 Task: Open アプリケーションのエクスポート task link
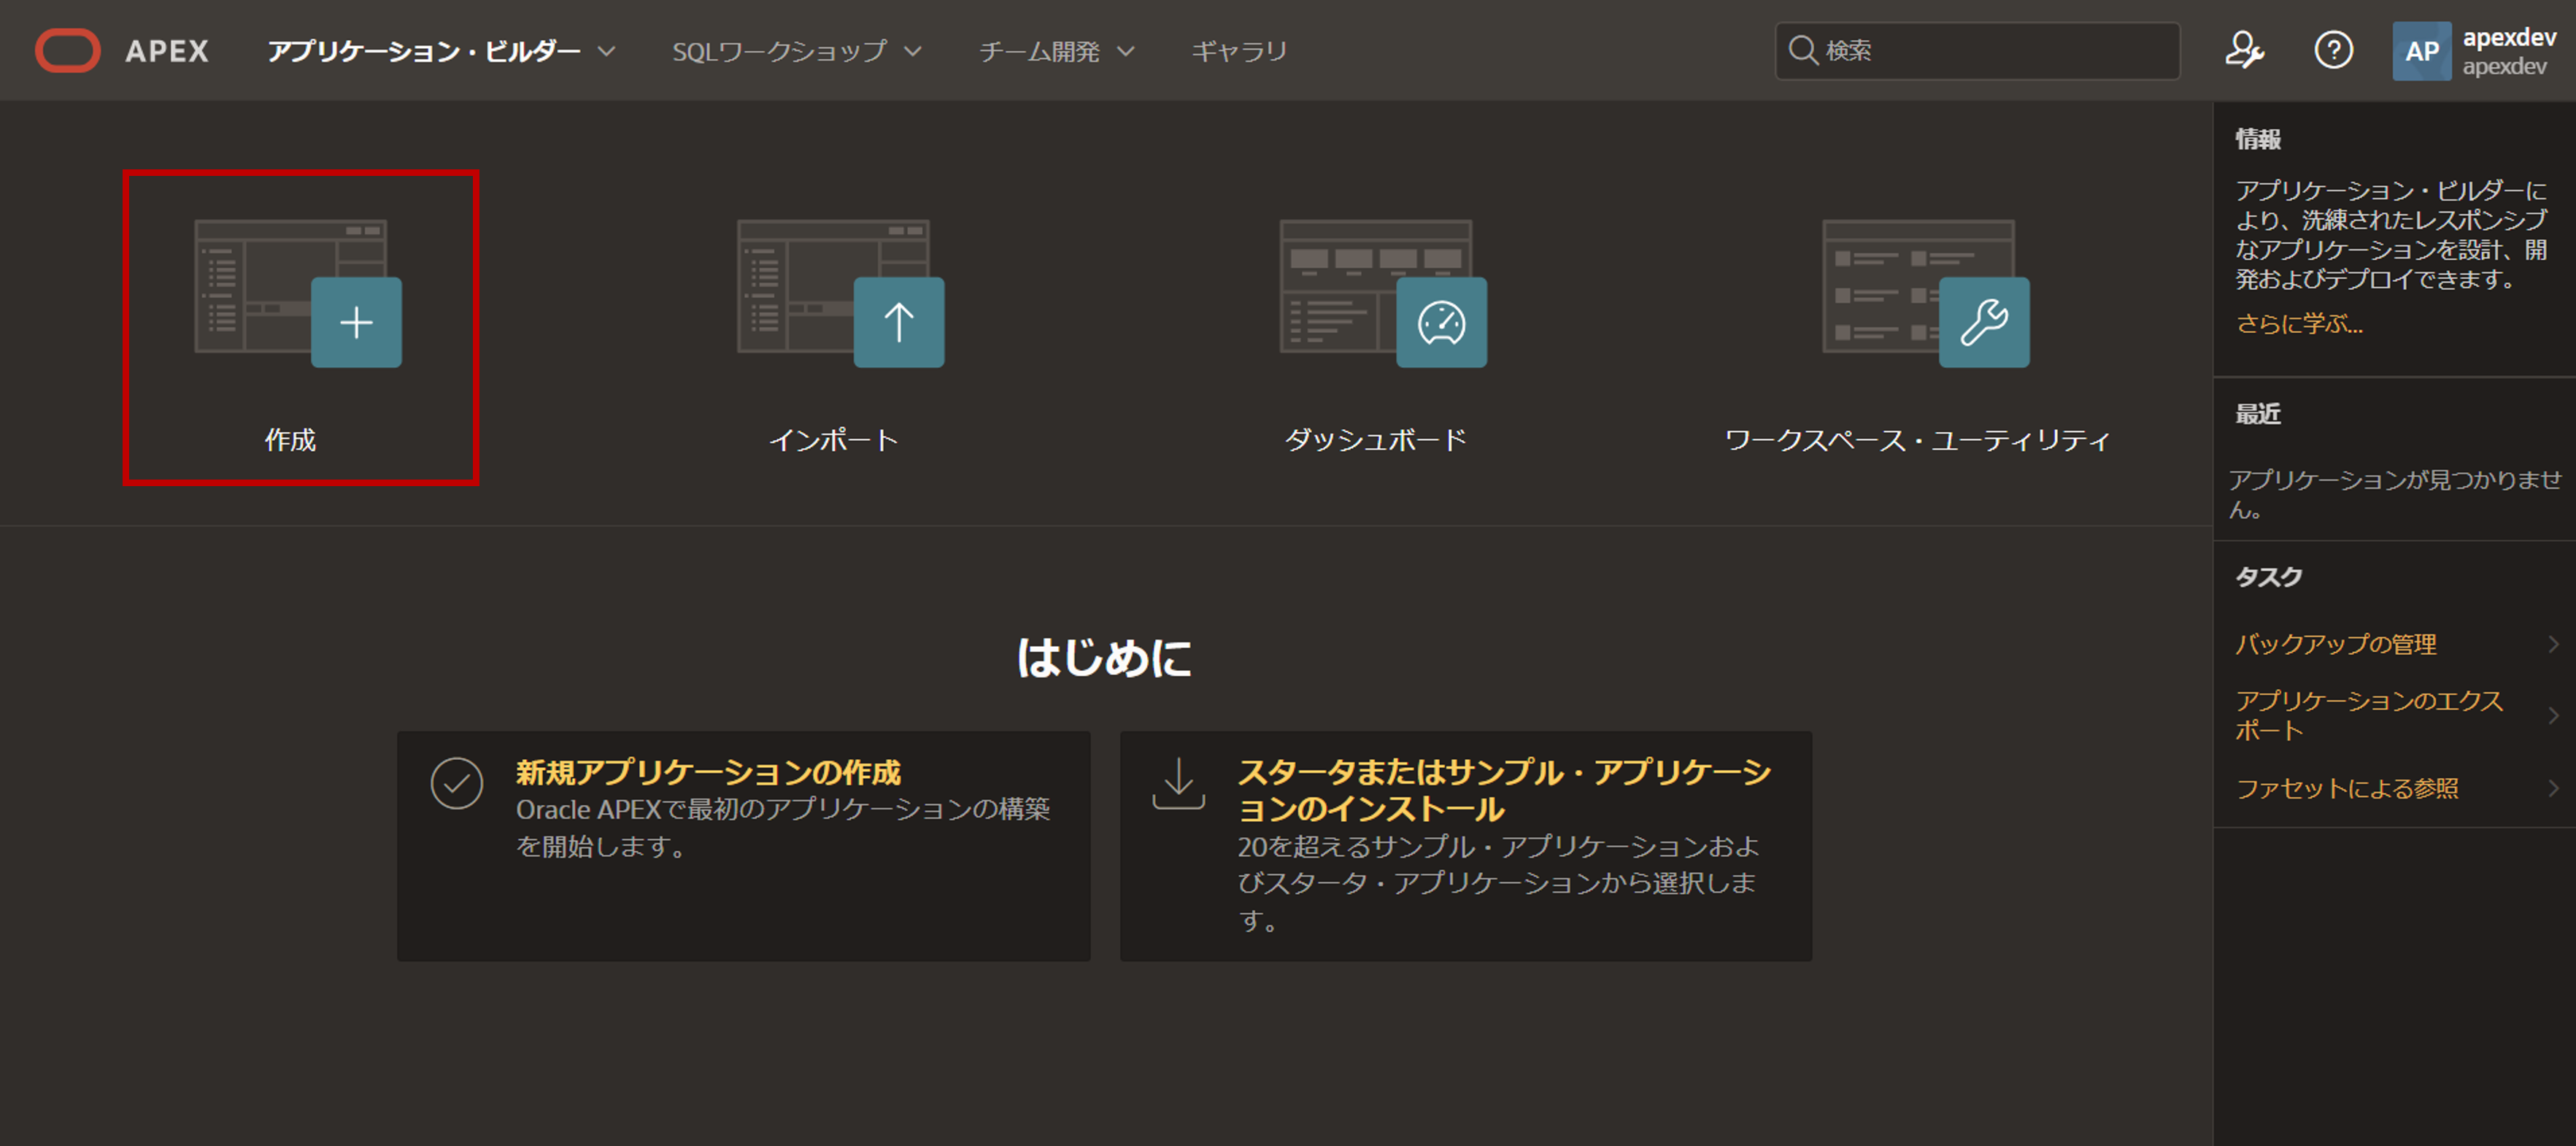(x=2368, y=715)
